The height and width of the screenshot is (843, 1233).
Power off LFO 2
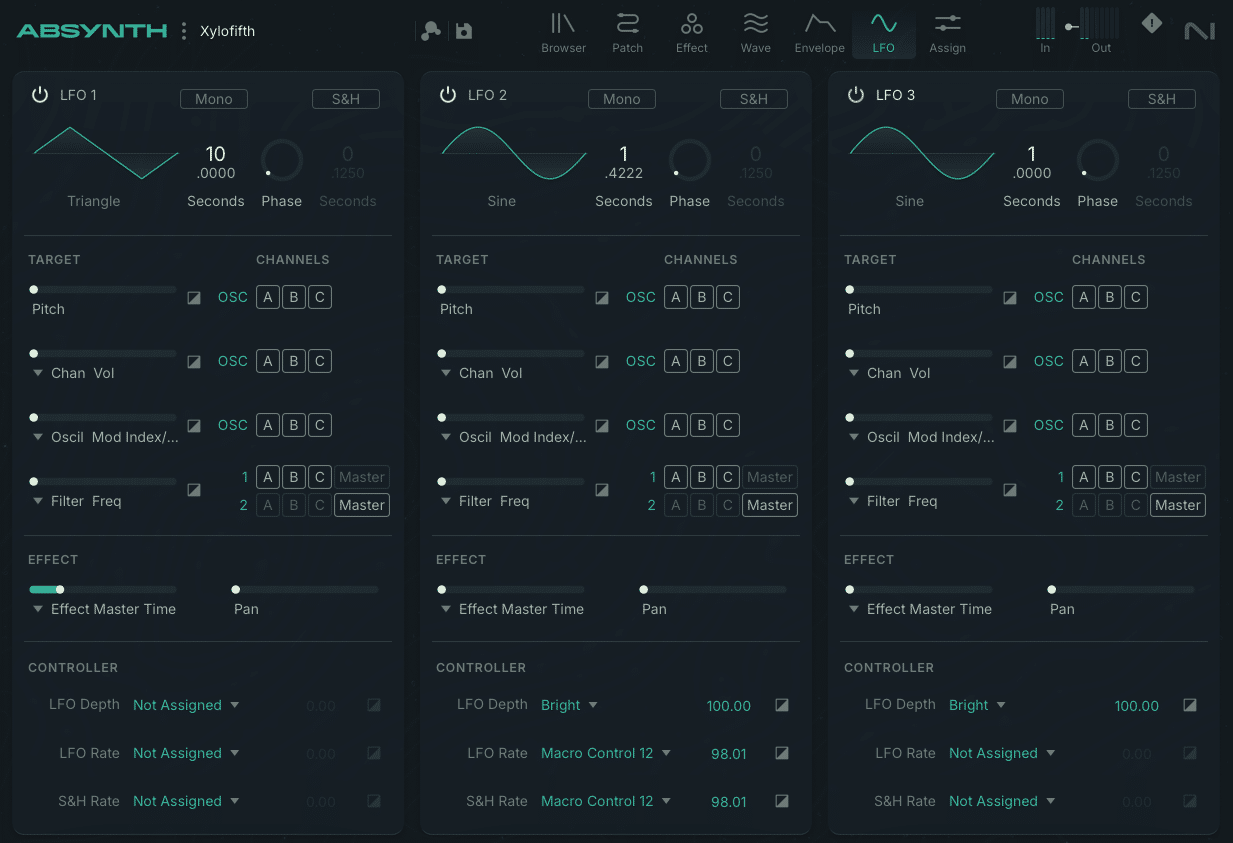tap(448, 95)
